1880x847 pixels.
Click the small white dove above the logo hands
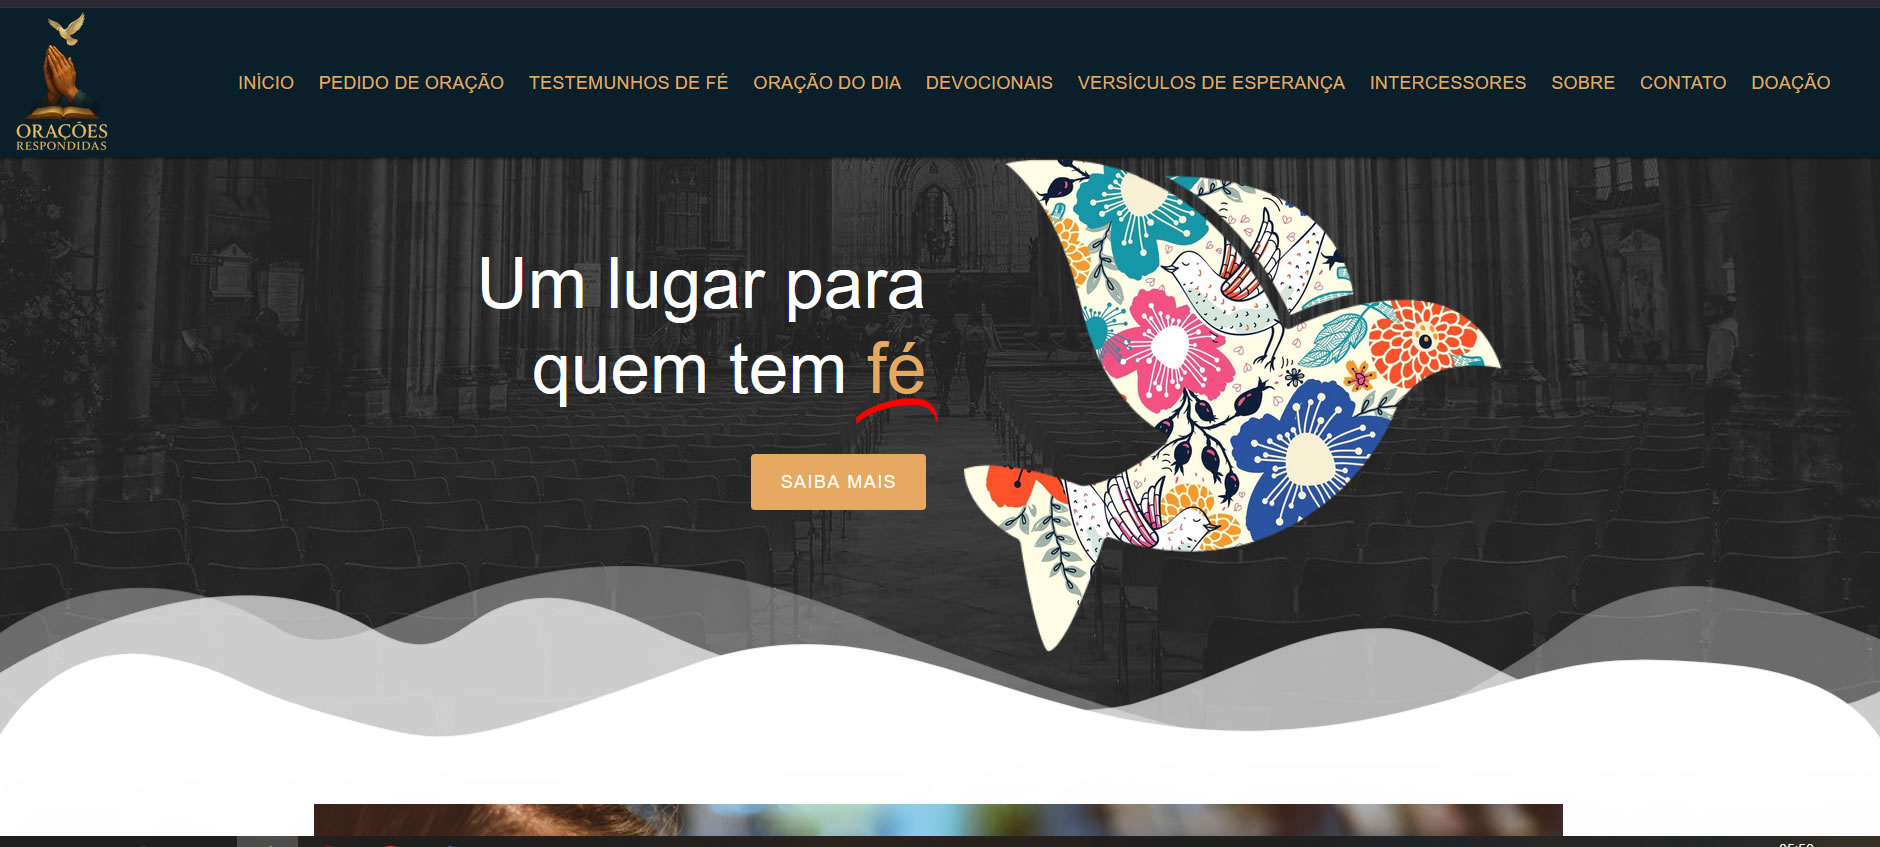(67, 29)
